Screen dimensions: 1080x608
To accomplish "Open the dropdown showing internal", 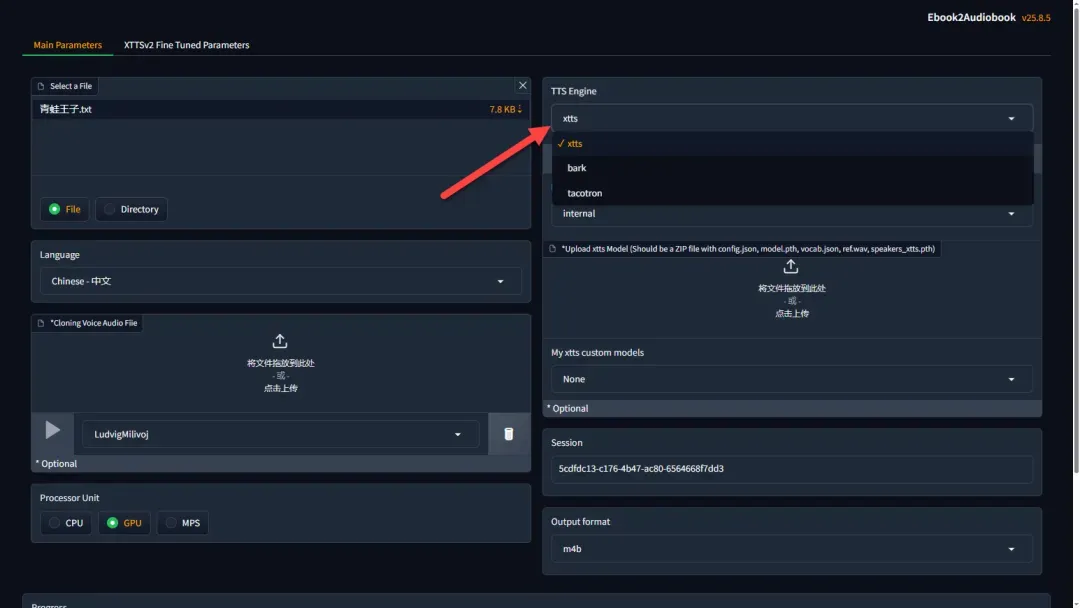I will [x=791, y=213].
